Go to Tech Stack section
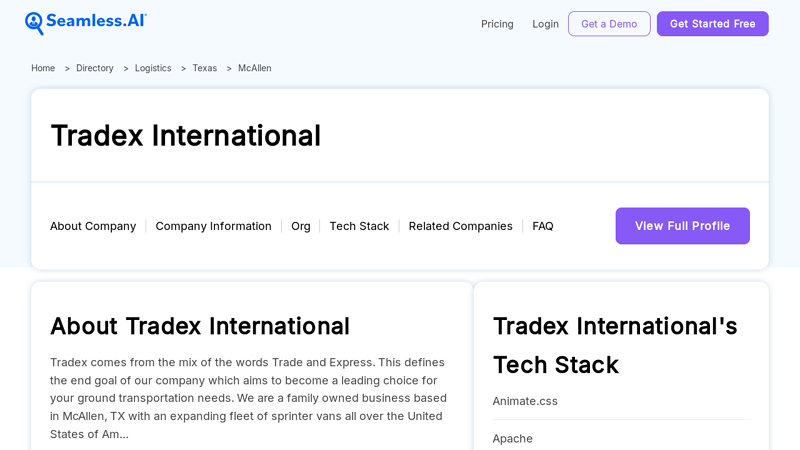Viewport: 800px width, 450px height. (x=359, y=226)
